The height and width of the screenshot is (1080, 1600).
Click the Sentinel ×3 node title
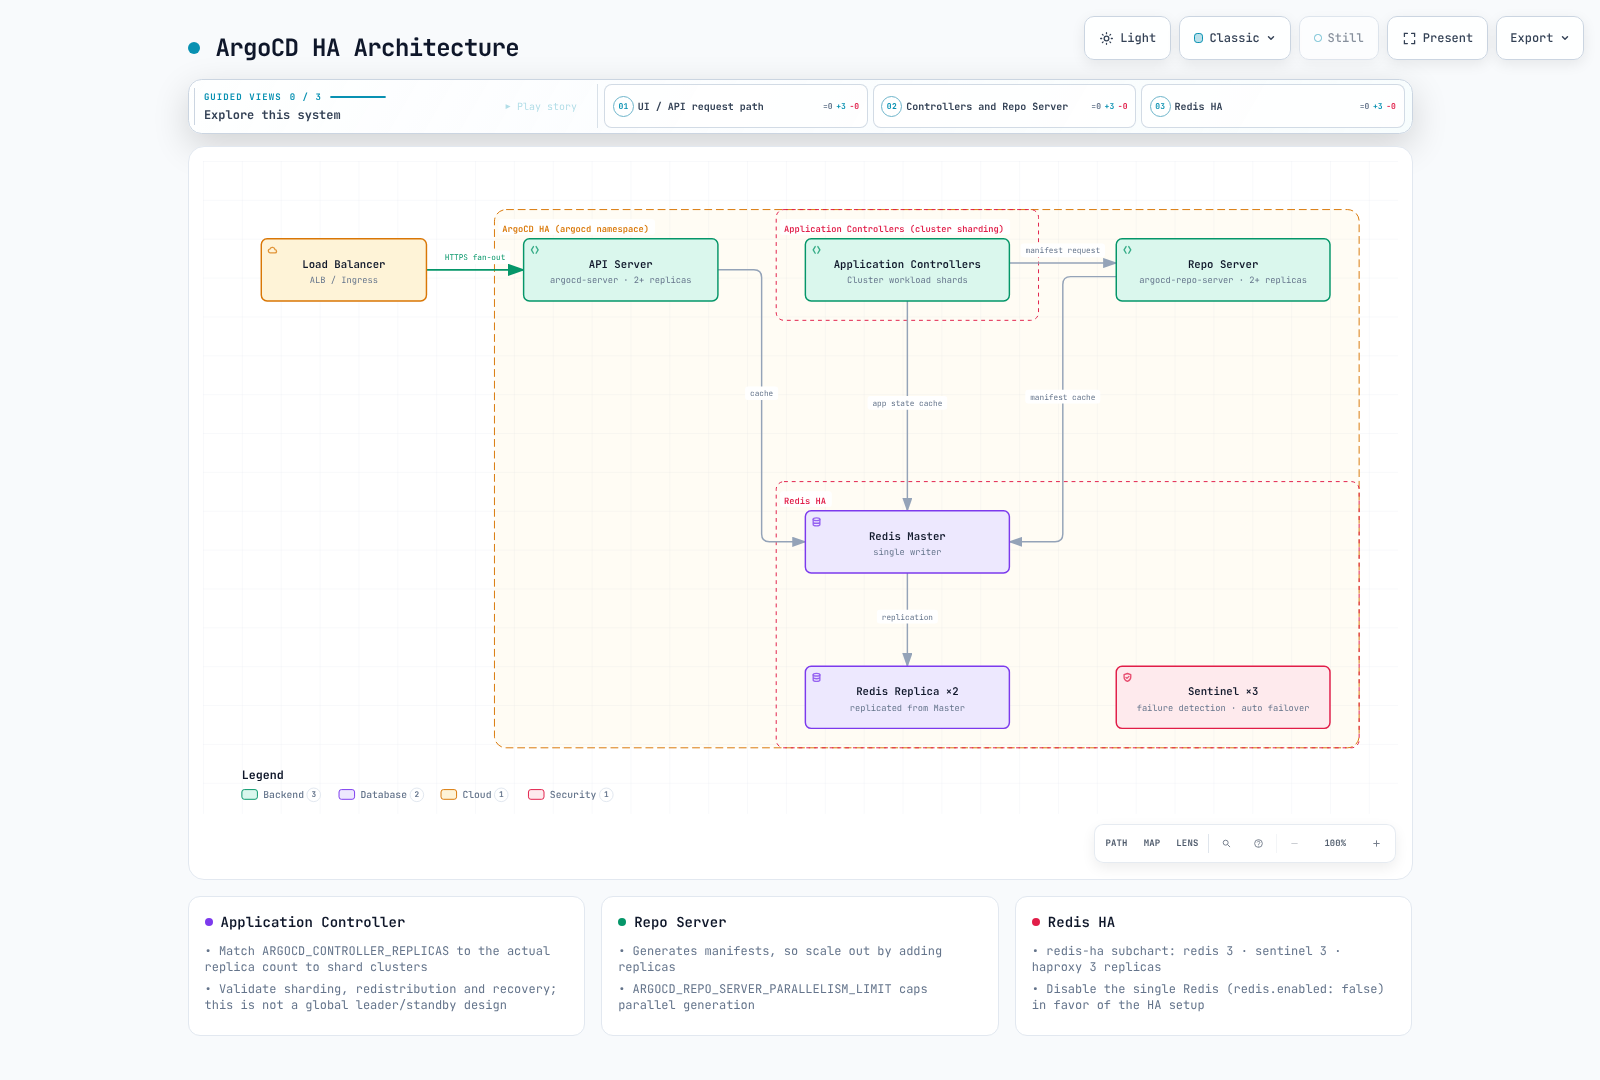(1223, 692)
